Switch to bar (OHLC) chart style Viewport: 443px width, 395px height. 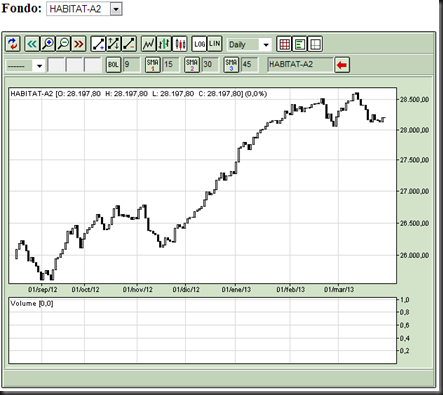pos(164,44)
